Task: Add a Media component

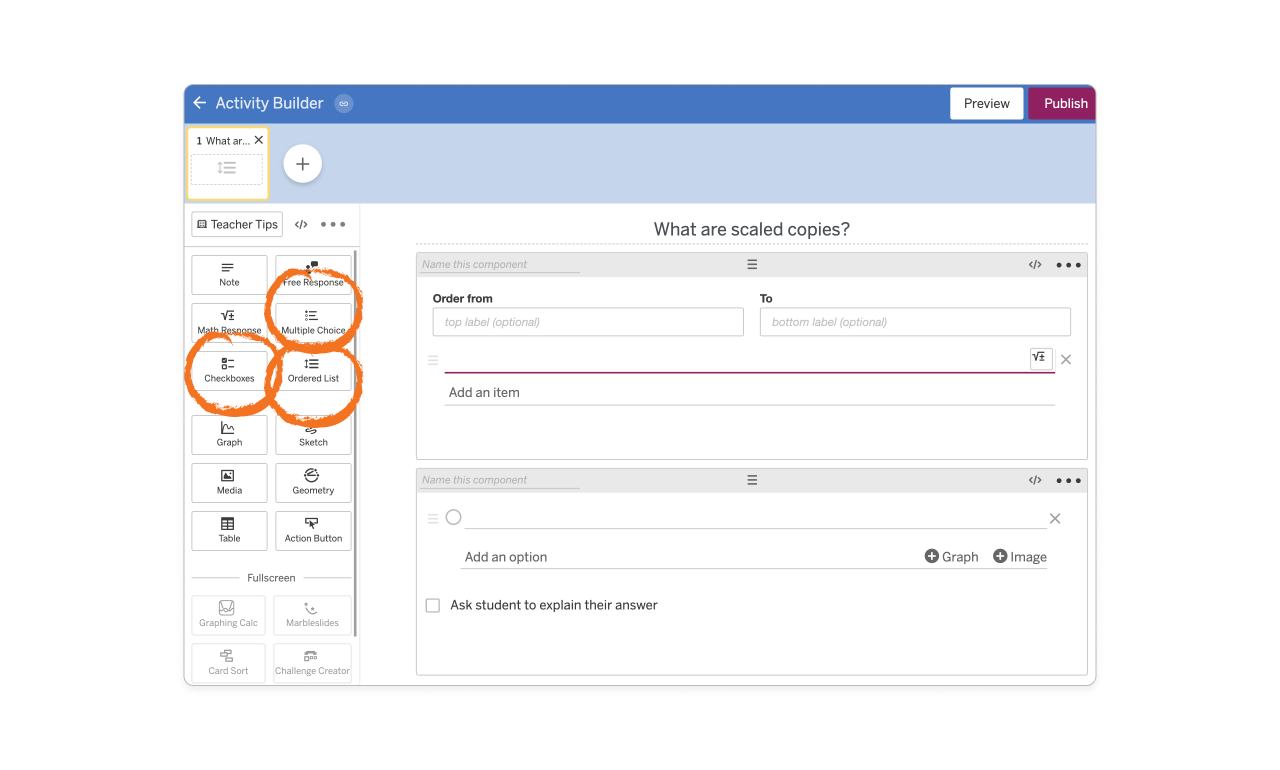Action: point(229,482)
